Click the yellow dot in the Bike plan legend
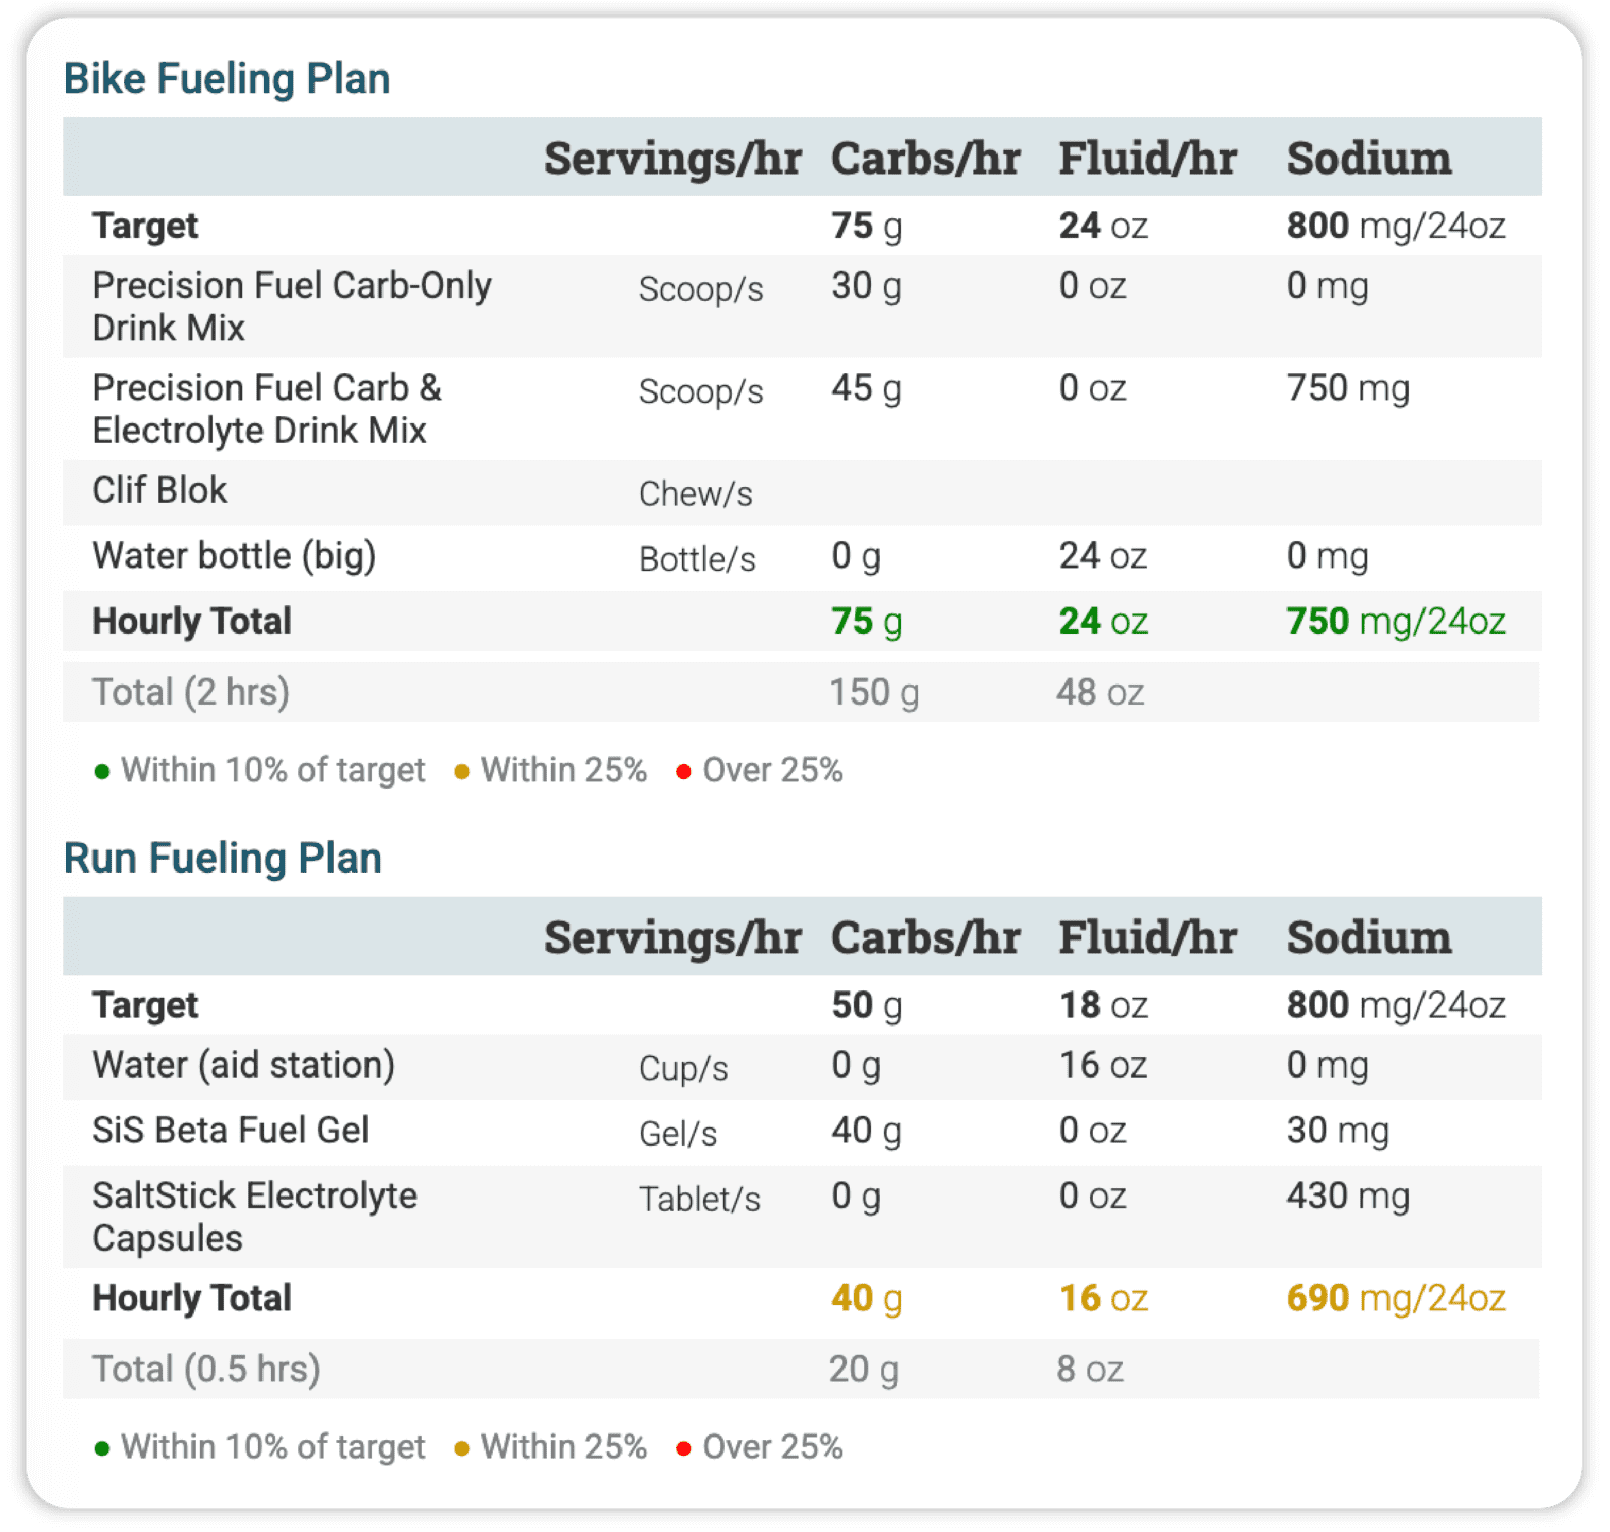 tap(461, 772)
